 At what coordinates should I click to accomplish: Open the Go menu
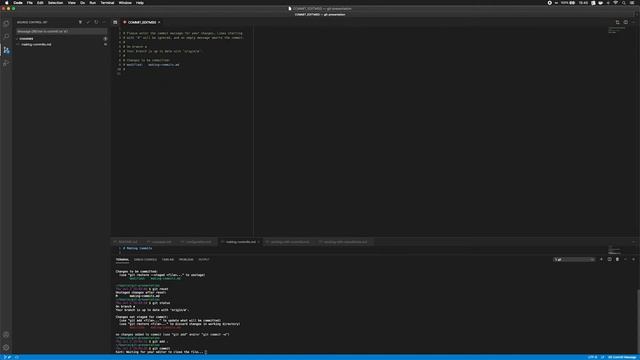tap(82, 3)
